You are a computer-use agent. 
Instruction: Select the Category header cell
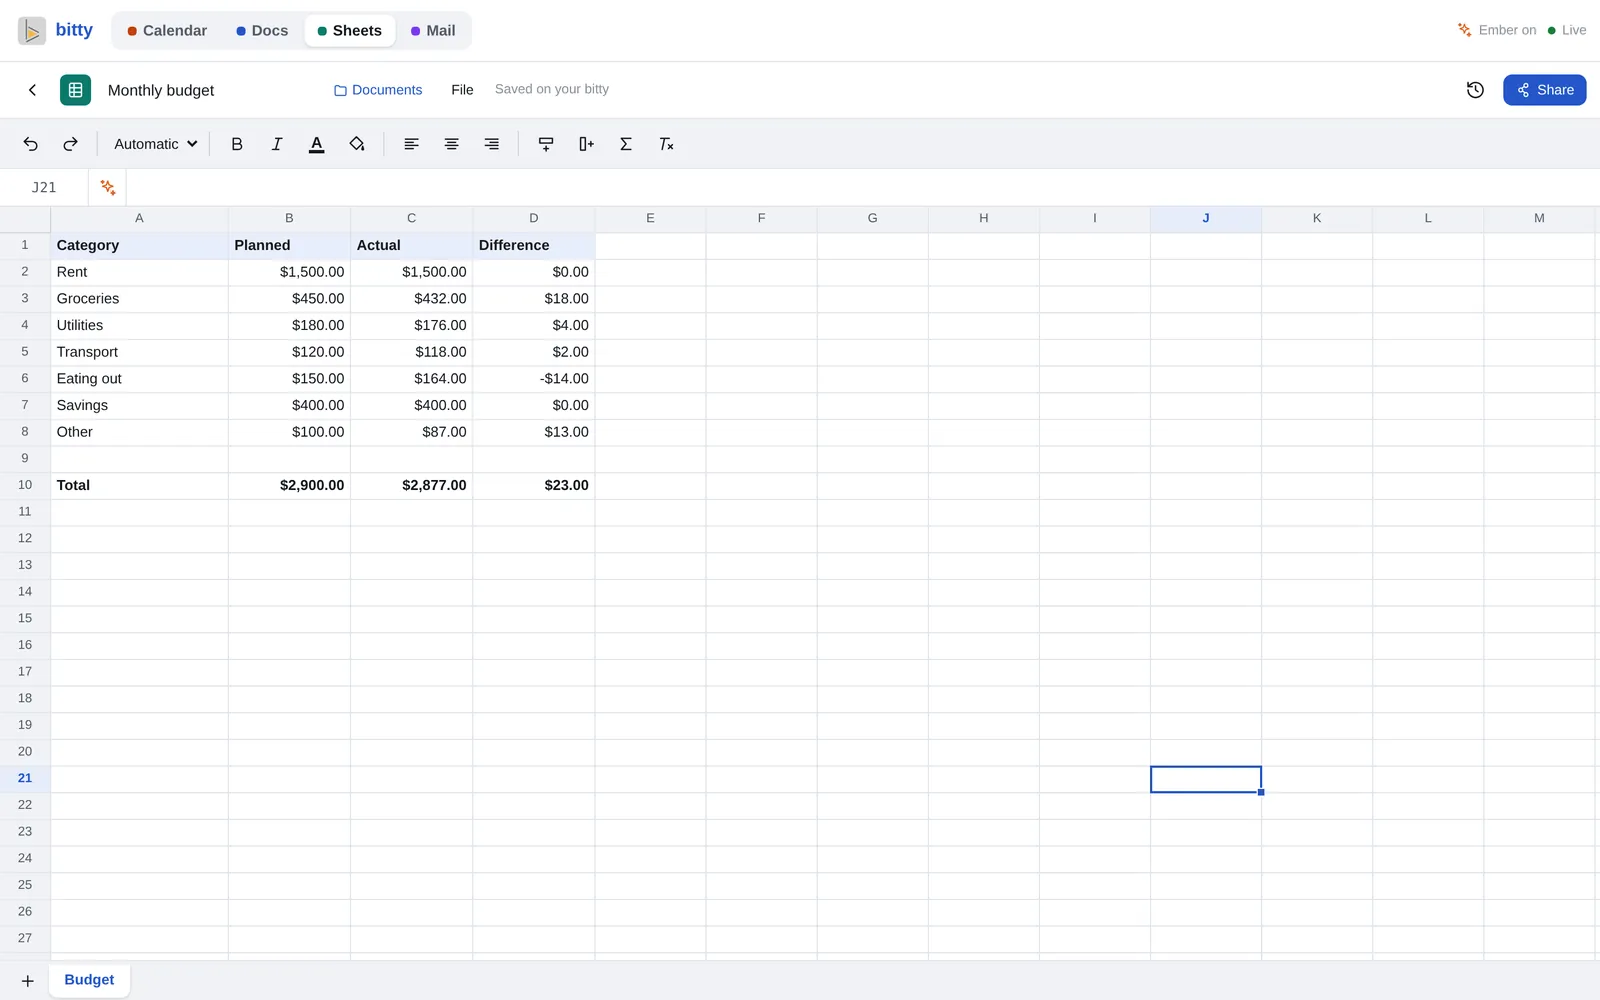tap(139, 245)
